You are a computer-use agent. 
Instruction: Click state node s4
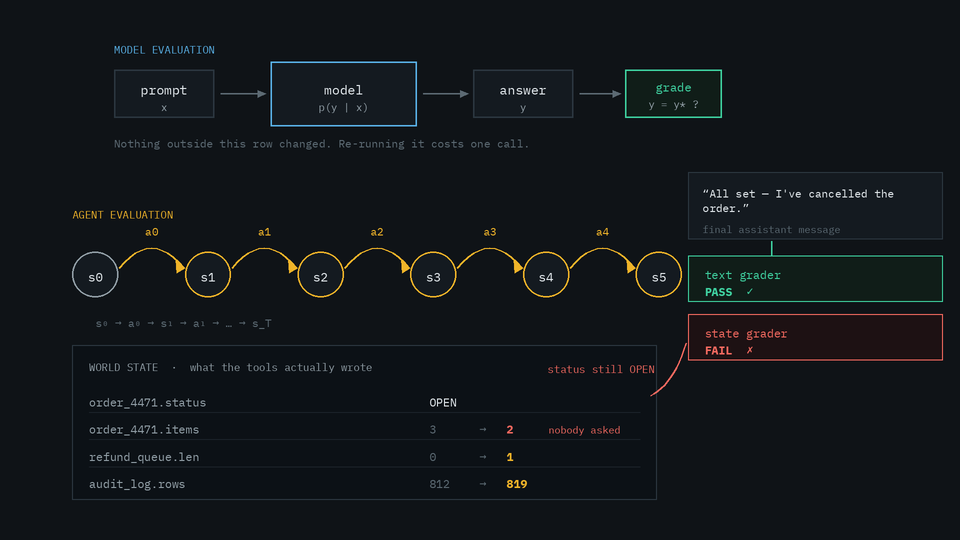coord(546,274)
